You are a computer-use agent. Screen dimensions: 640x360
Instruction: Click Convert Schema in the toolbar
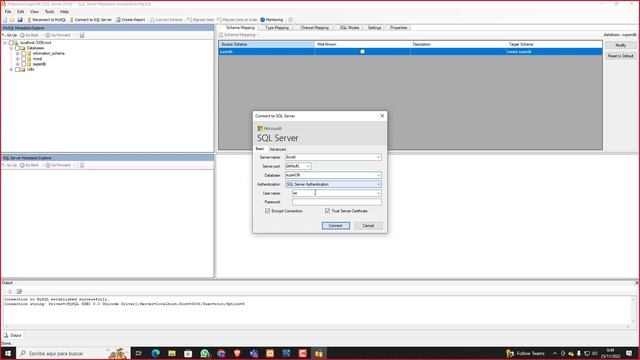coord(166,20)
